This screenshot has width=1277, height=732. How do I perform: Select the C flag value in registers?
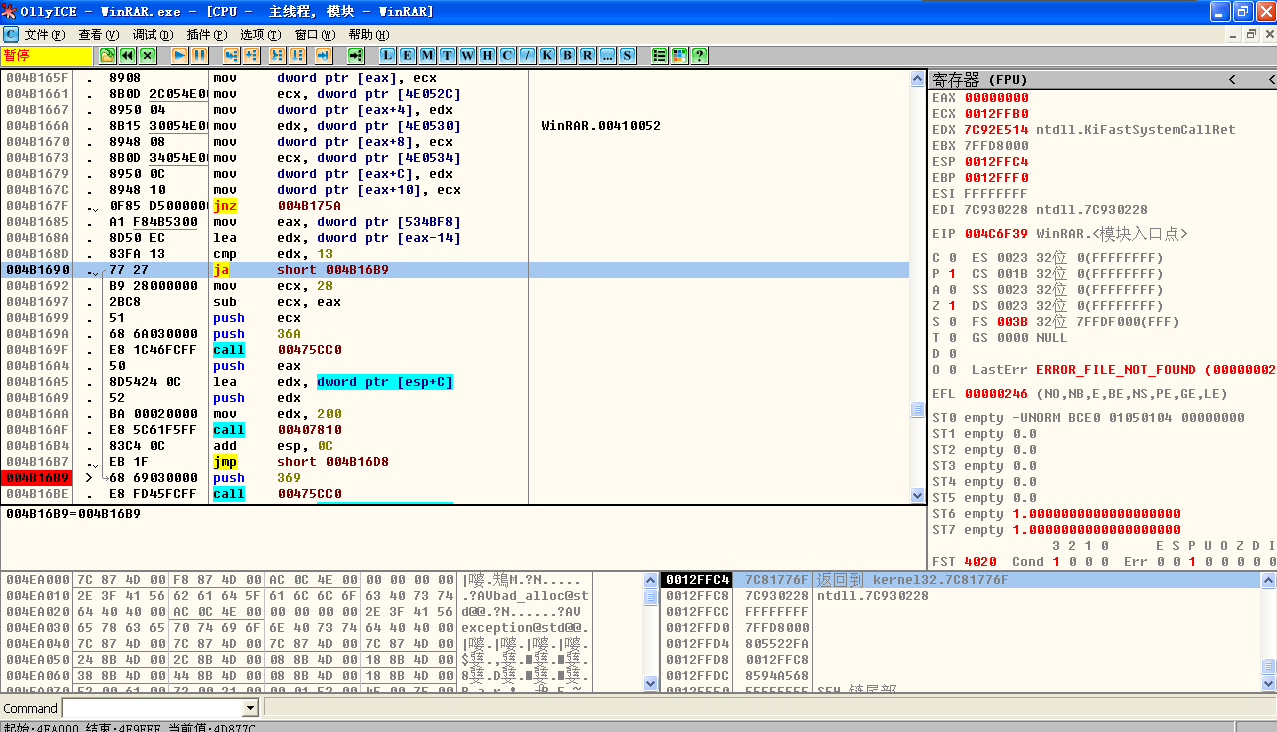tap(952, 258)
